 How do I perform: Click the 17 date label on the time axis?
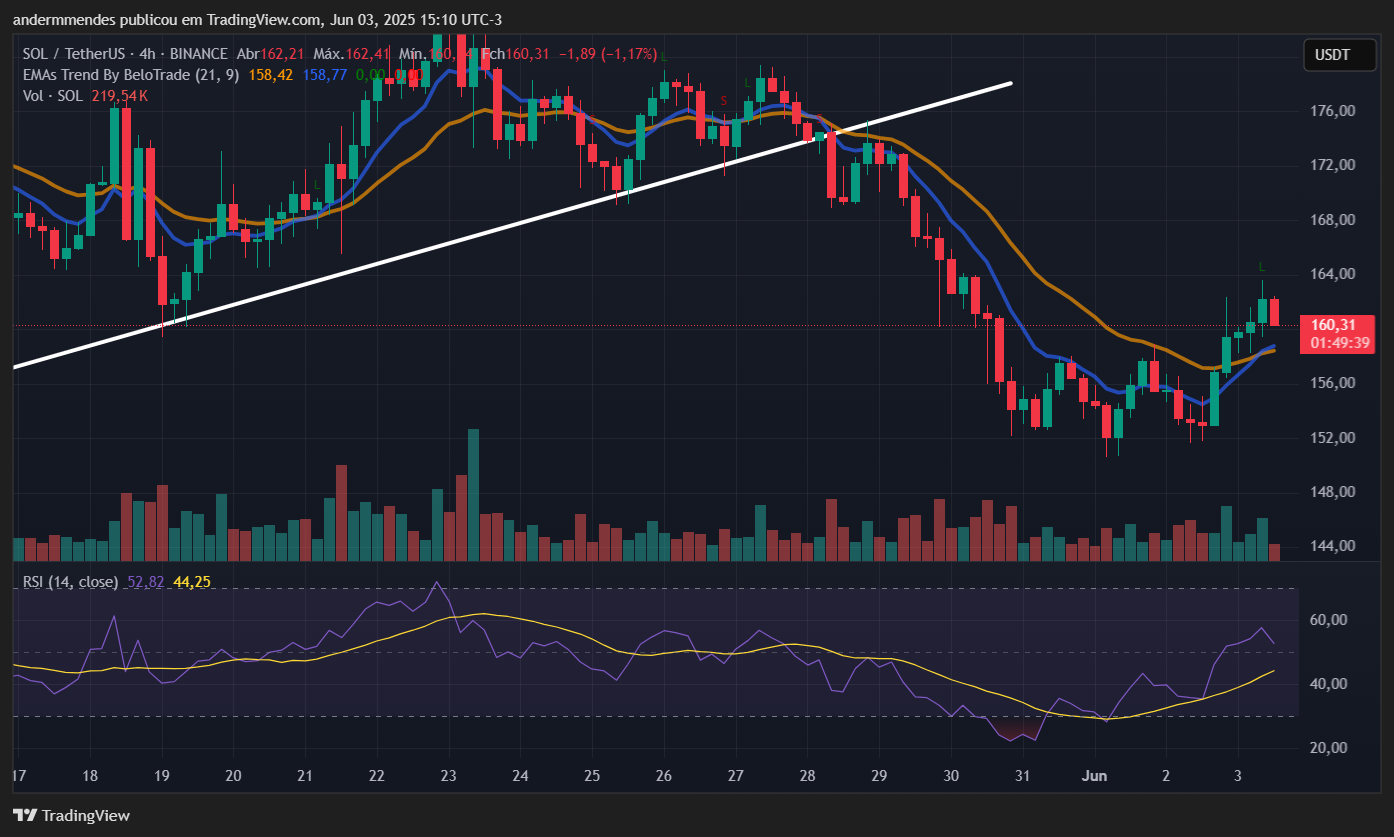point(18,775)
